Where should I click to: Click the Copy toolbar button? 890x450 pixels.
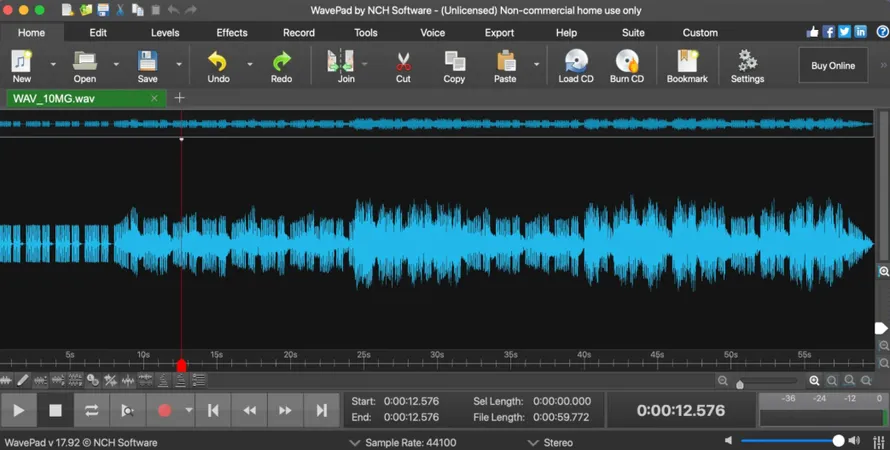click(454, 66)
